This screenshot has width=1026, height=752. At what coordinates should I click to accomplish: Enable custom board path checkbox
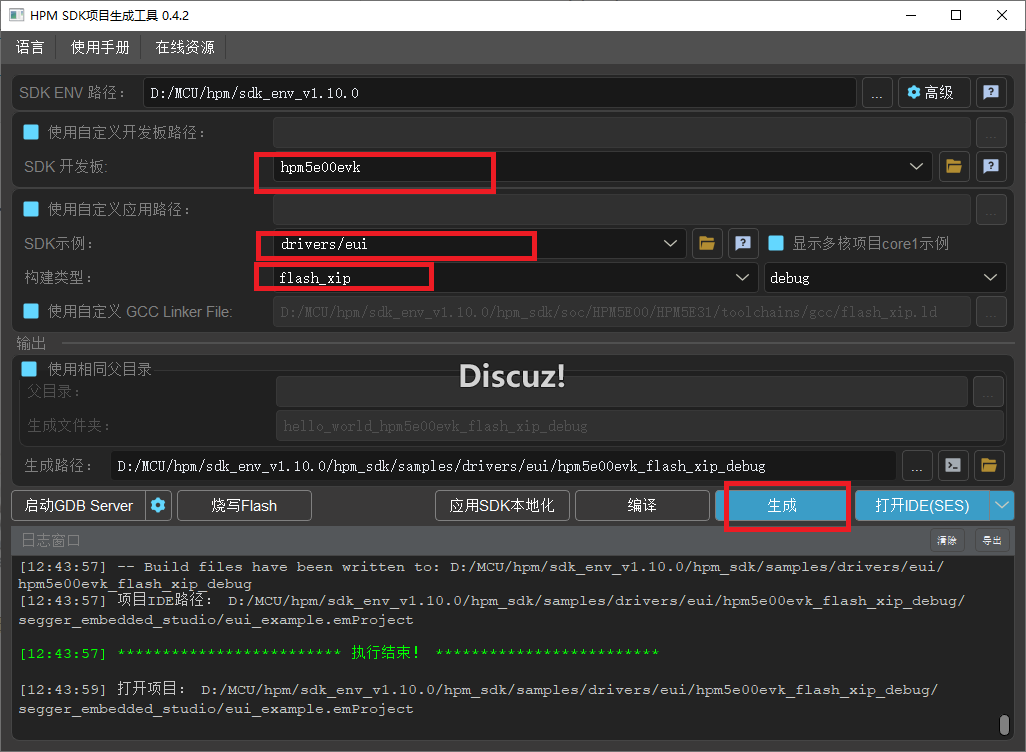coord(31,132)
